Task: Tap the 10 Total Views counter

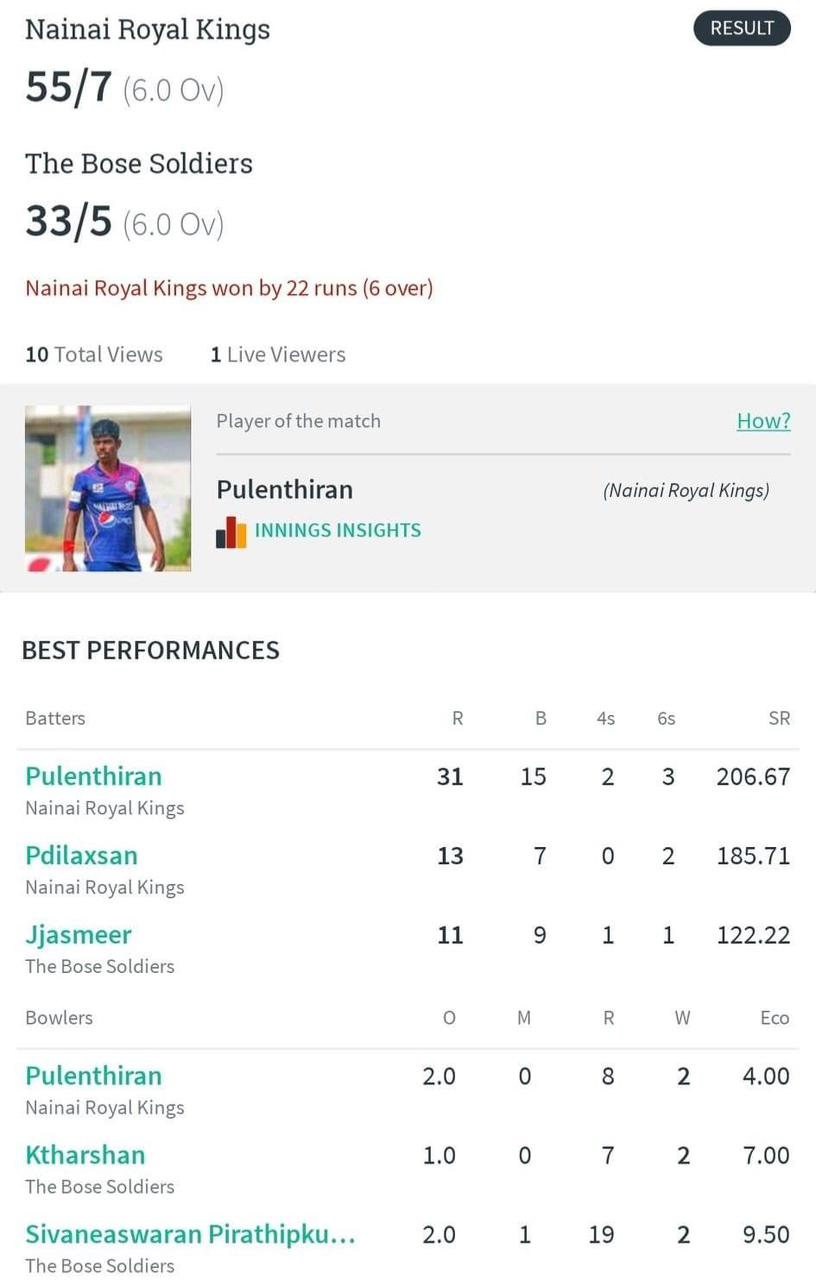Action: point(94,354)
